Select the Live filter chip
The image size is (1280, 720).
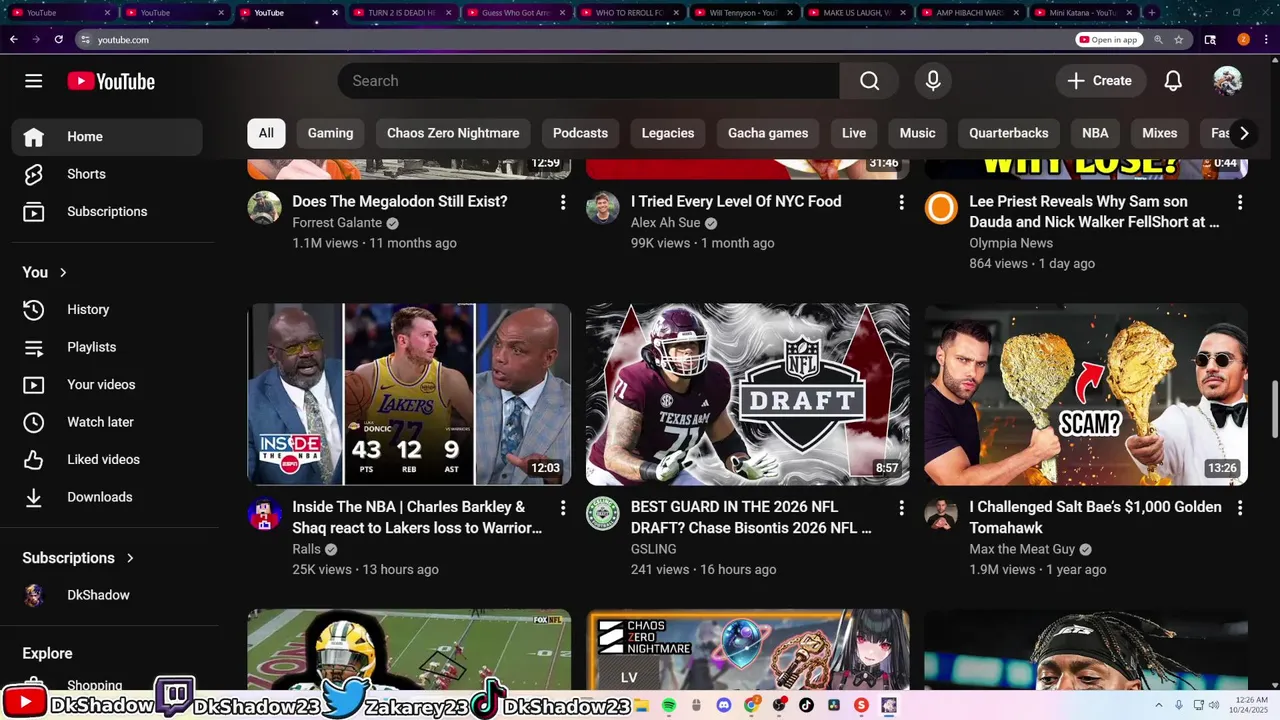click(854, 133)
